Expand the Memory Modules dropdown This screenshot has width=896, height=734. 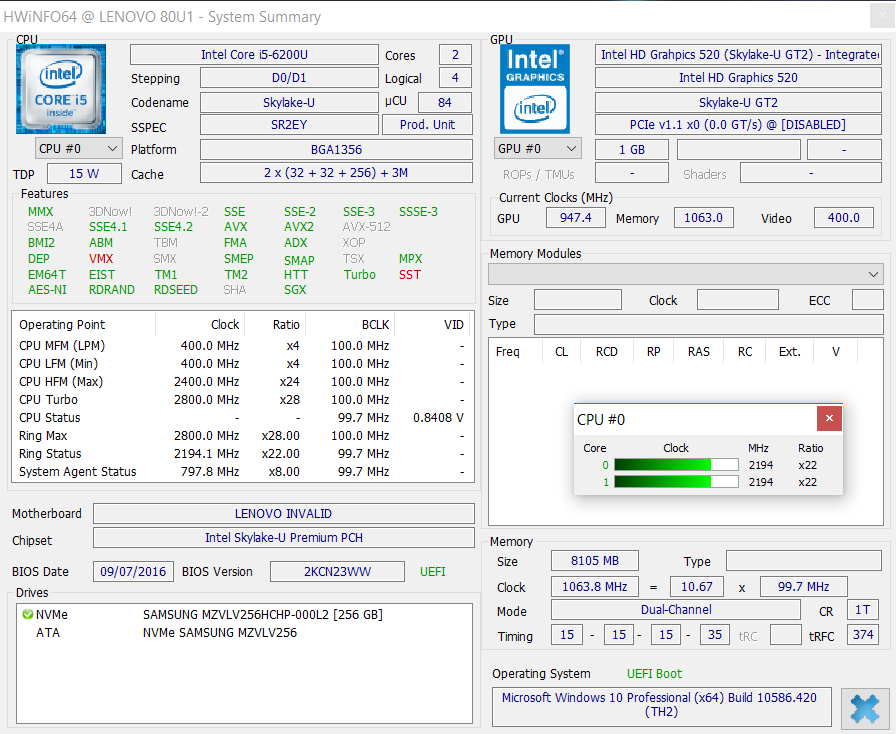coord(686,274)
